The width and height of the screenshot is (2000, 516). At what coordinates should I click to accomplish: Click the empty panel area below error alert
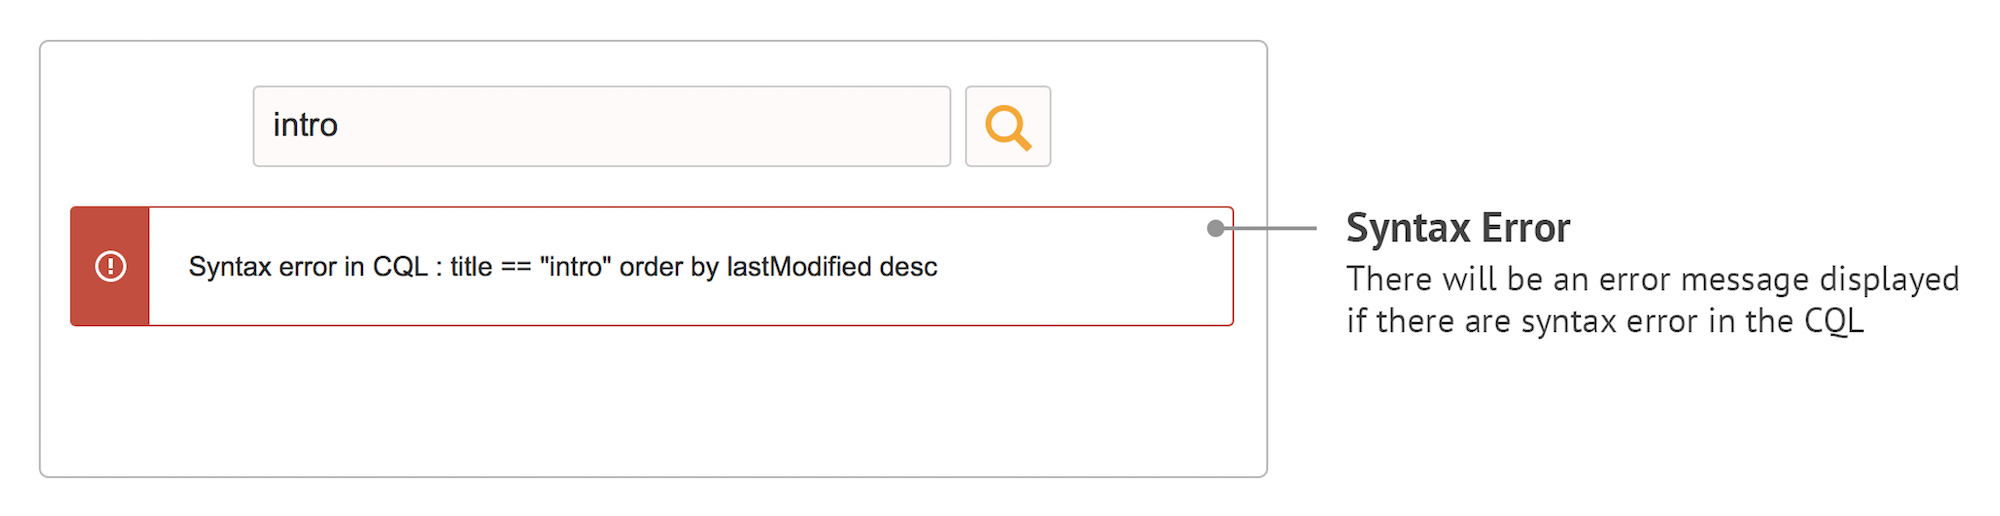coord(650,400)
